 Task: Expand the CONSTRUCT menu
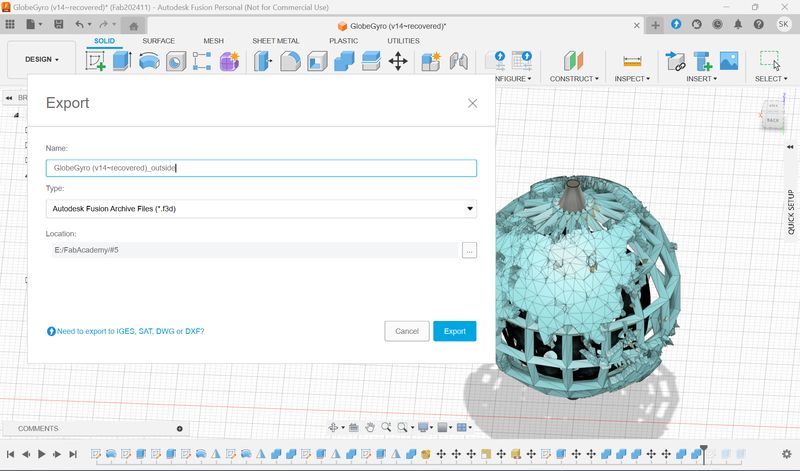click(573, 79)
